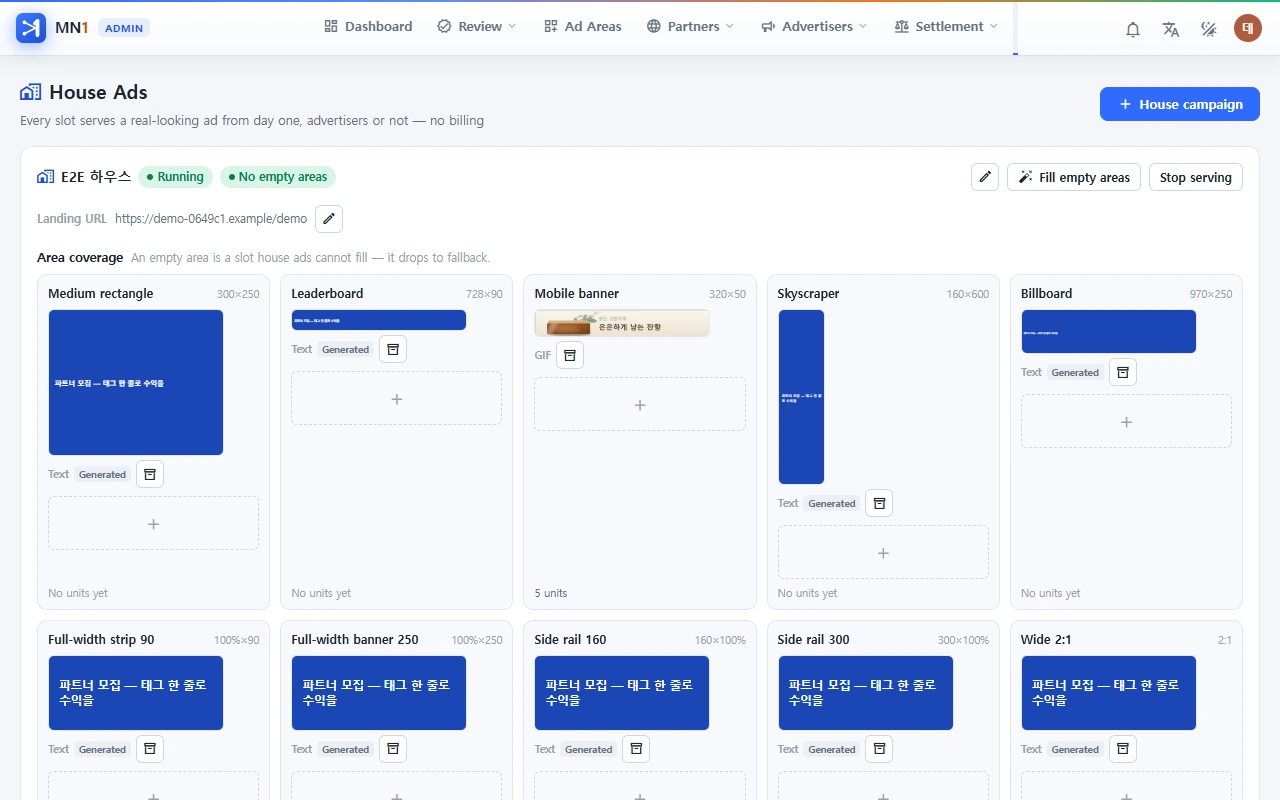Go to the Dashboard nav item

click(x=368, y=27)
